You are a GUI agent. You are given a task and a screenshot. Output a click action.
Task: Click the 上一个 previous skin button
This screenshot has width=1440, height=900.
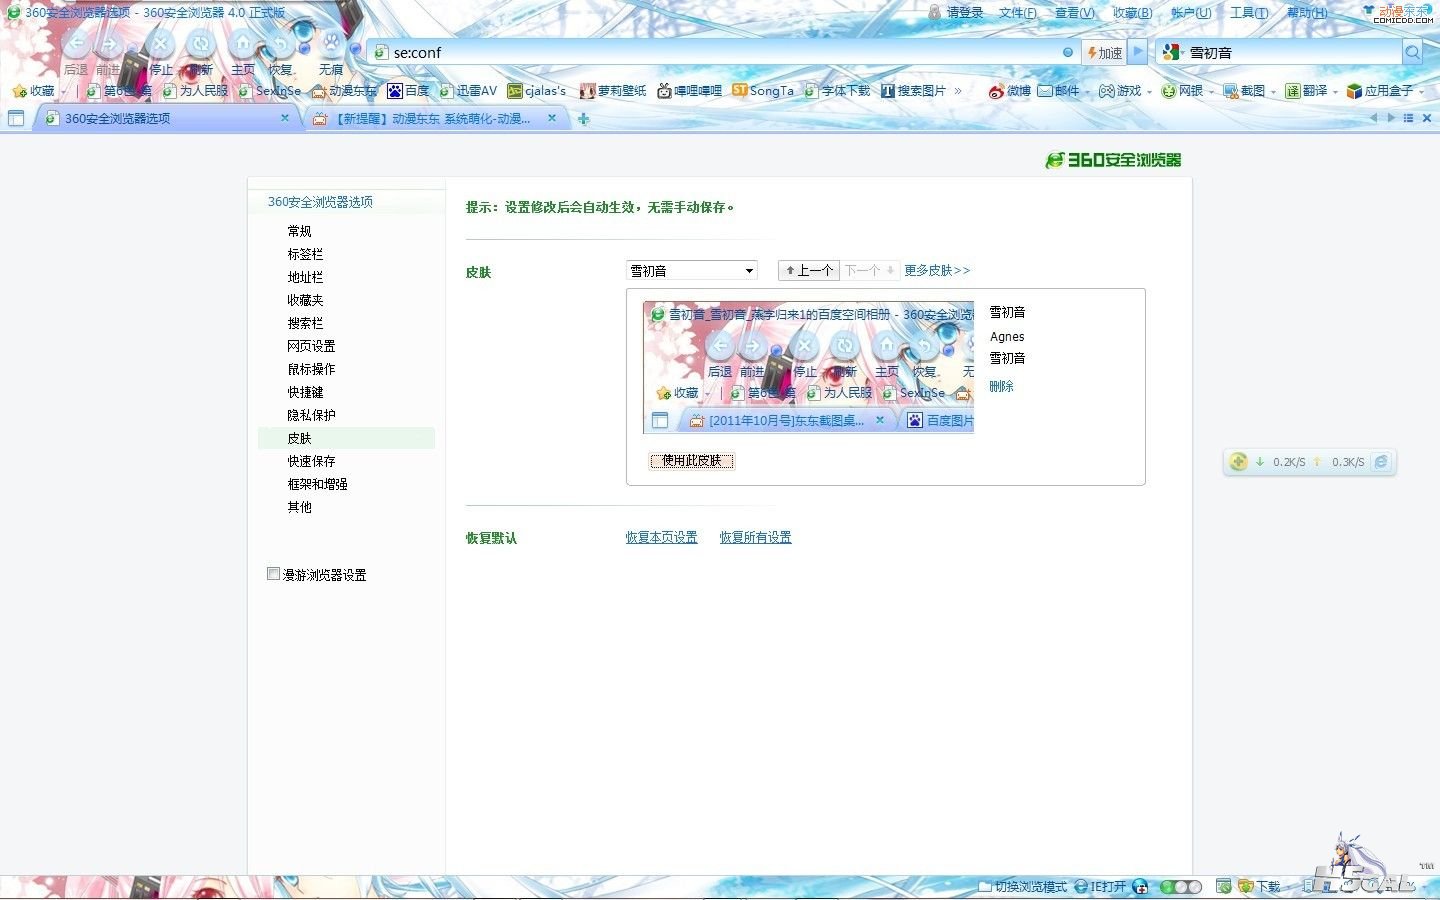pos(809,270)
